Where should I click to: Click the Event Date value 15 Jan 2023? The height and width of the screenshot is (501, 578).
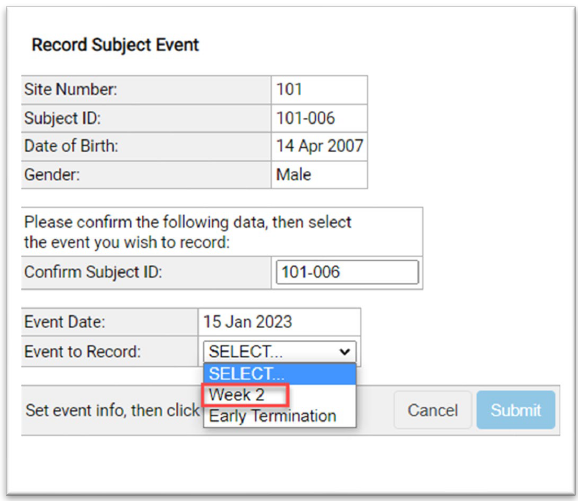tap(248, 321)
